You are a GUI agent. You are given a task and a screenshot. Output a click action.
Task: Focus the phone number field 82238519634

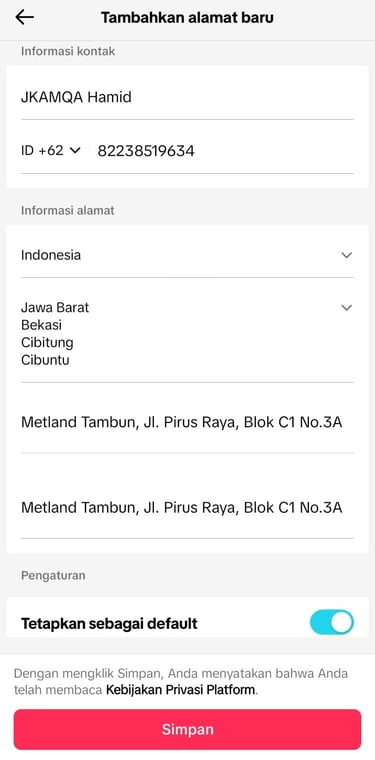(225, 151)
